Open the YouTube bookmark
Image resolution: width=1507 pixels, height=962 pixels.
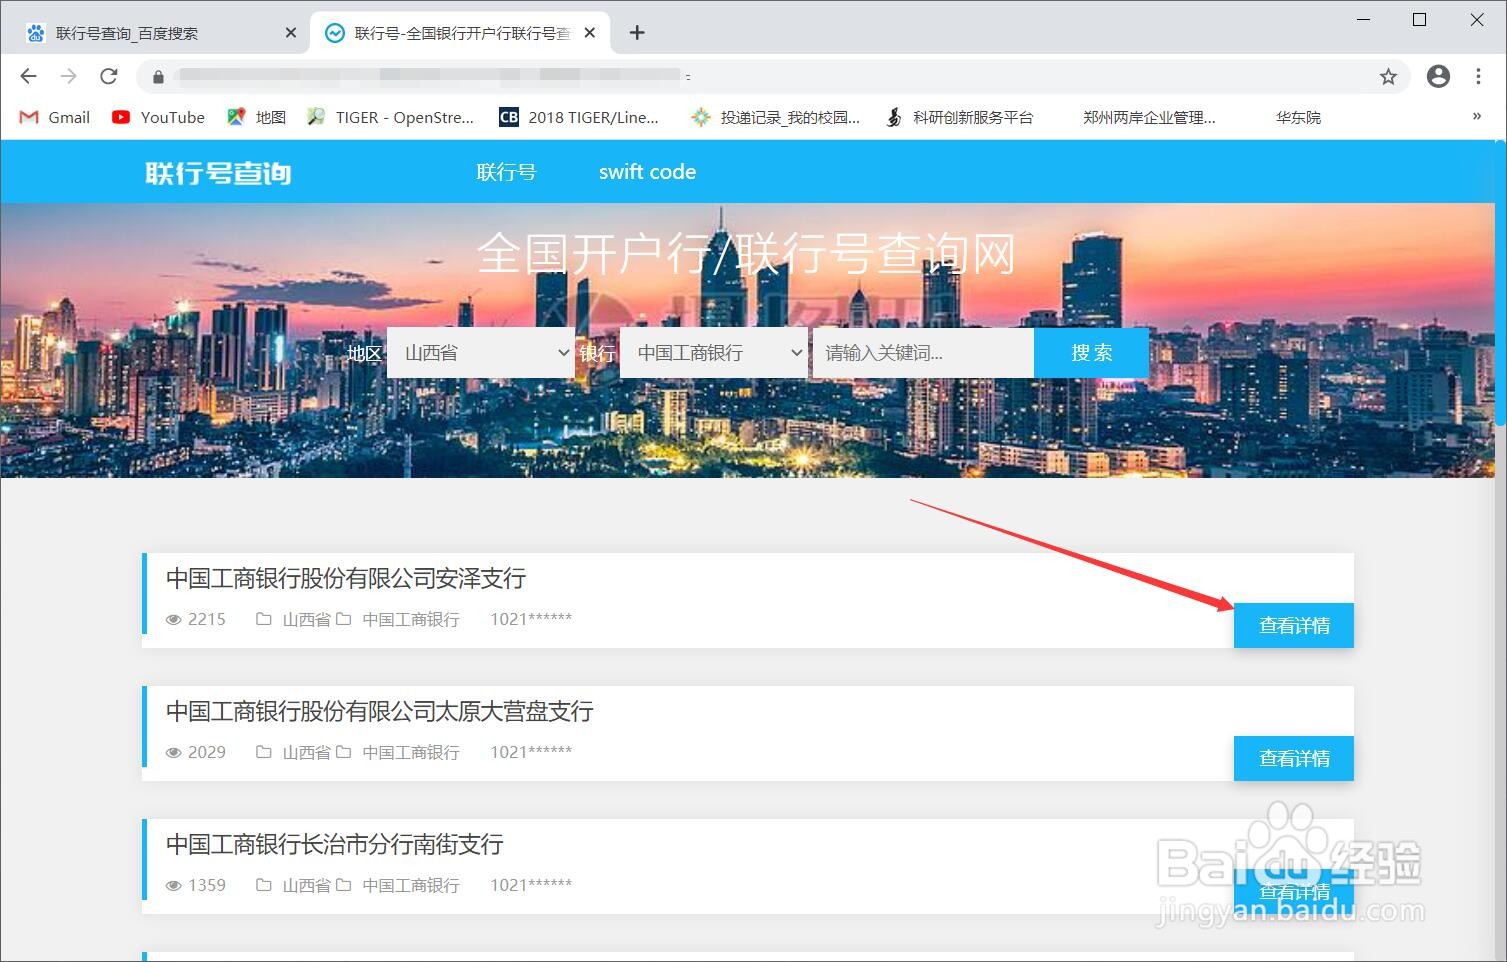[x=157, y=117]
